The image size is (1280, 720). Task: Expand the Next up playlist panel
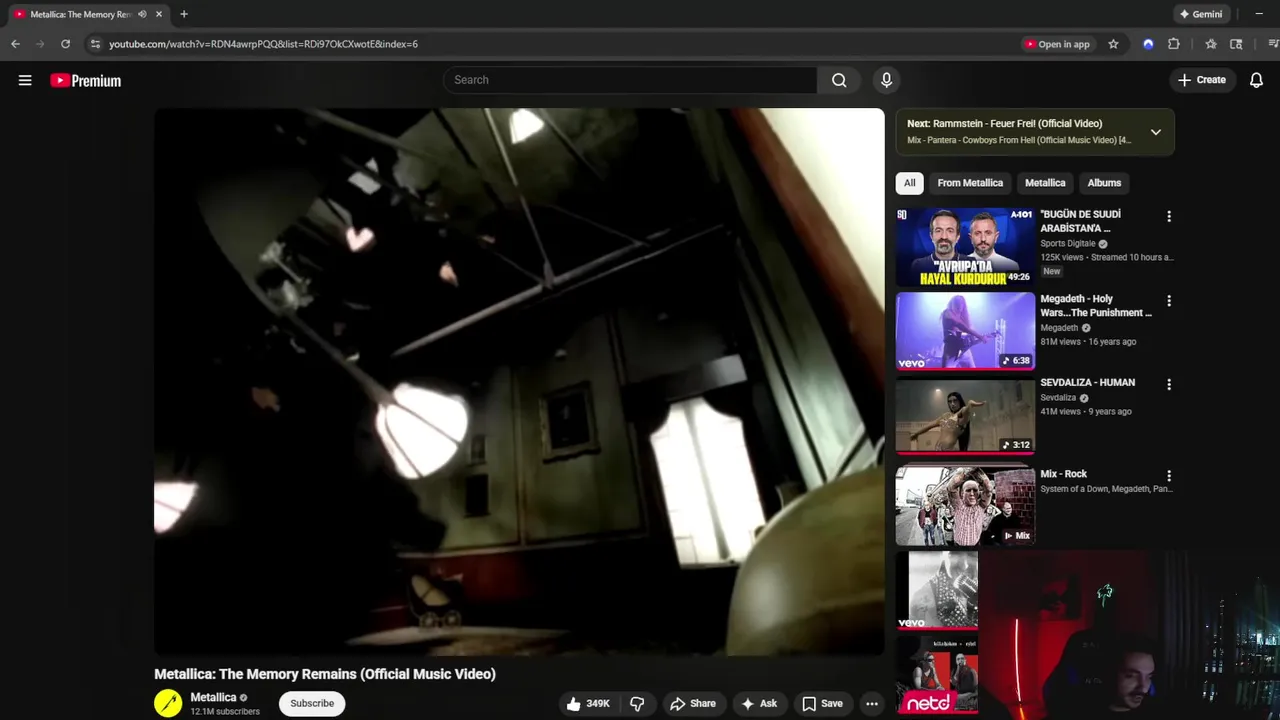1156,132
